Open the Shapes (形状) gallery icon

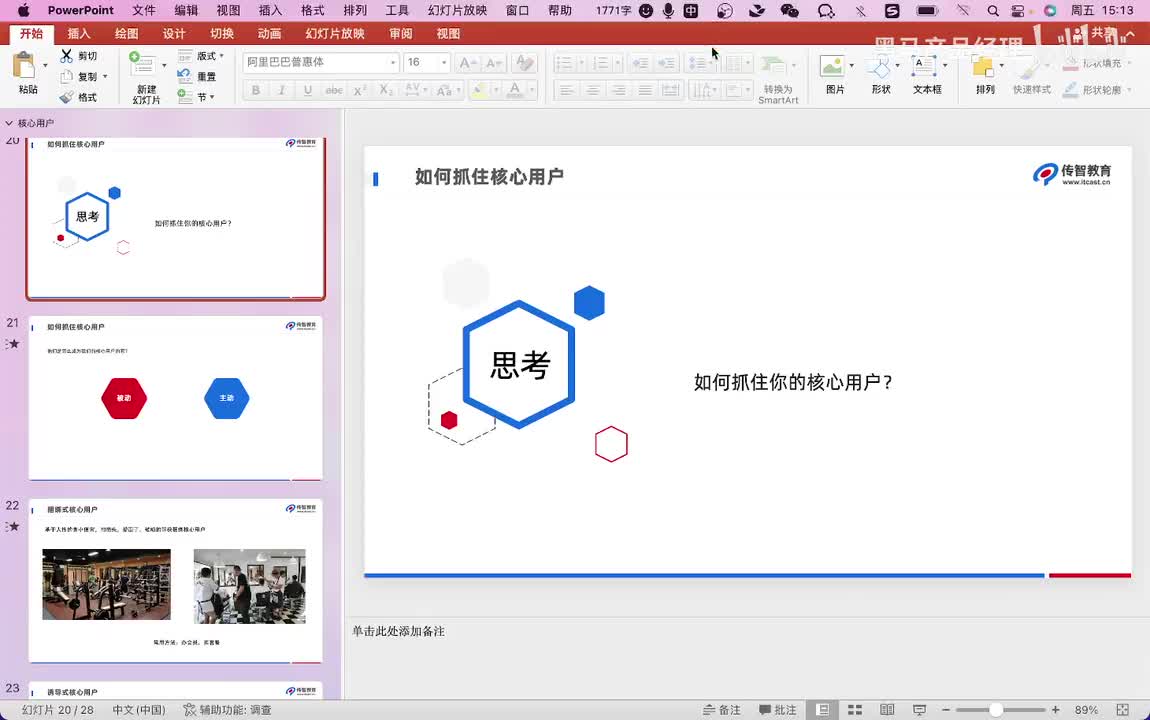click(x=878, y=67)
